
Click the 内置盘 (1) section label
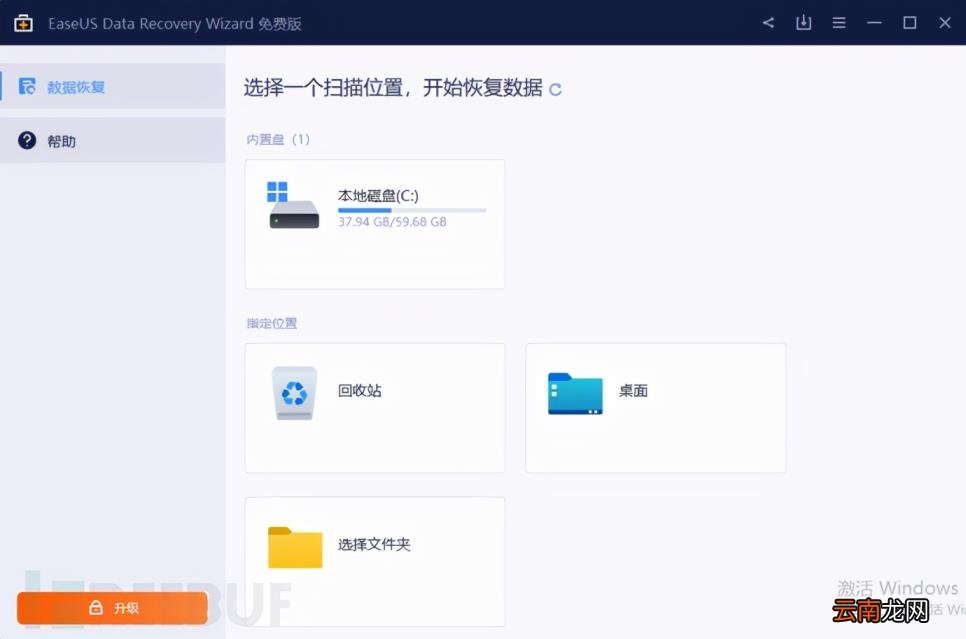point(278,139)
